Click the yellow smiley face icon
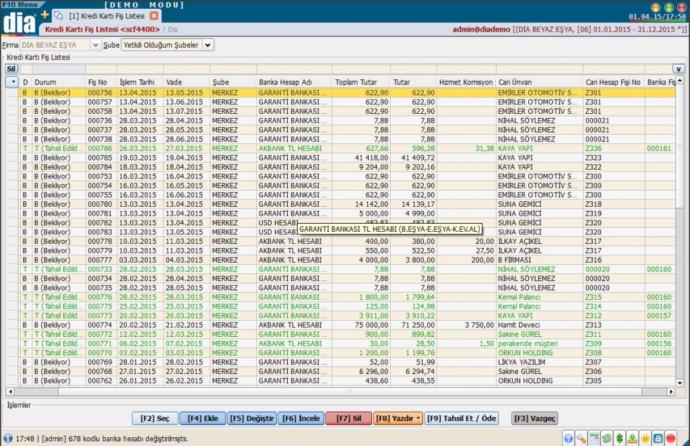Screen dimensions: 690x446 [x=645, y=438]
